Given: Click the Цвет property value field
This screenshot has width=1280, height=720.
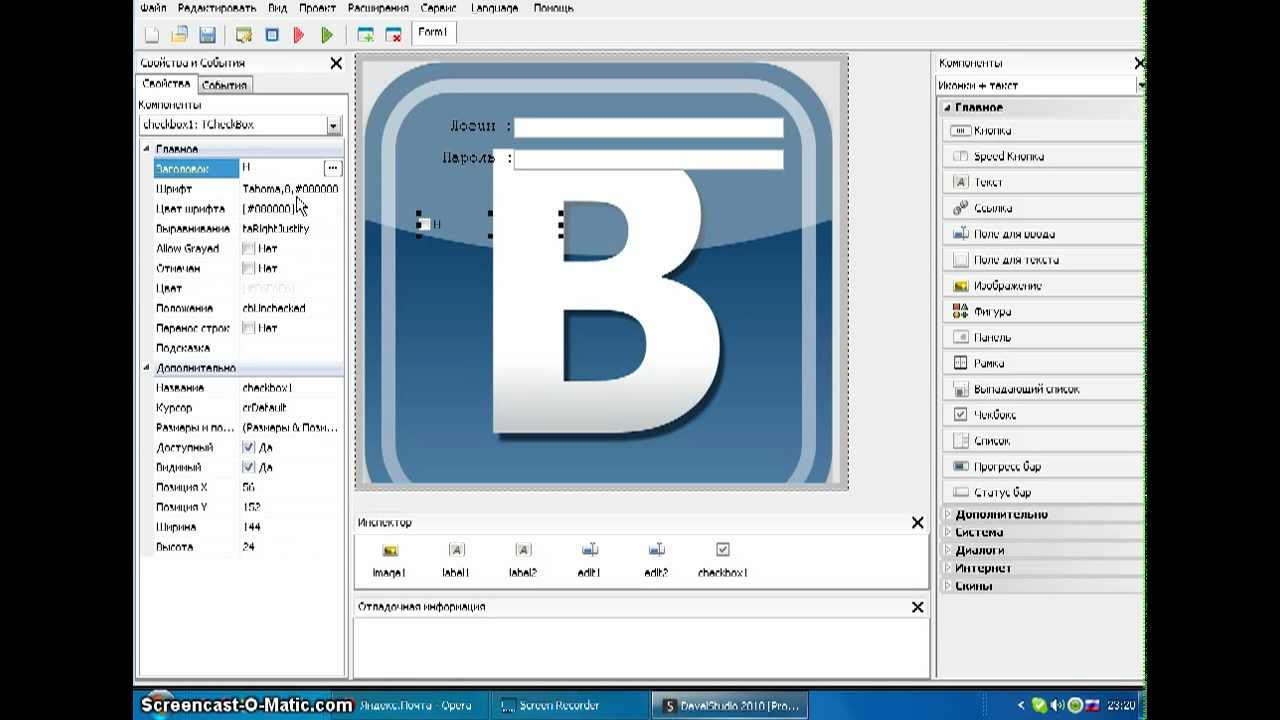Looking at the screenshot, I should click(x=291, y=288).
